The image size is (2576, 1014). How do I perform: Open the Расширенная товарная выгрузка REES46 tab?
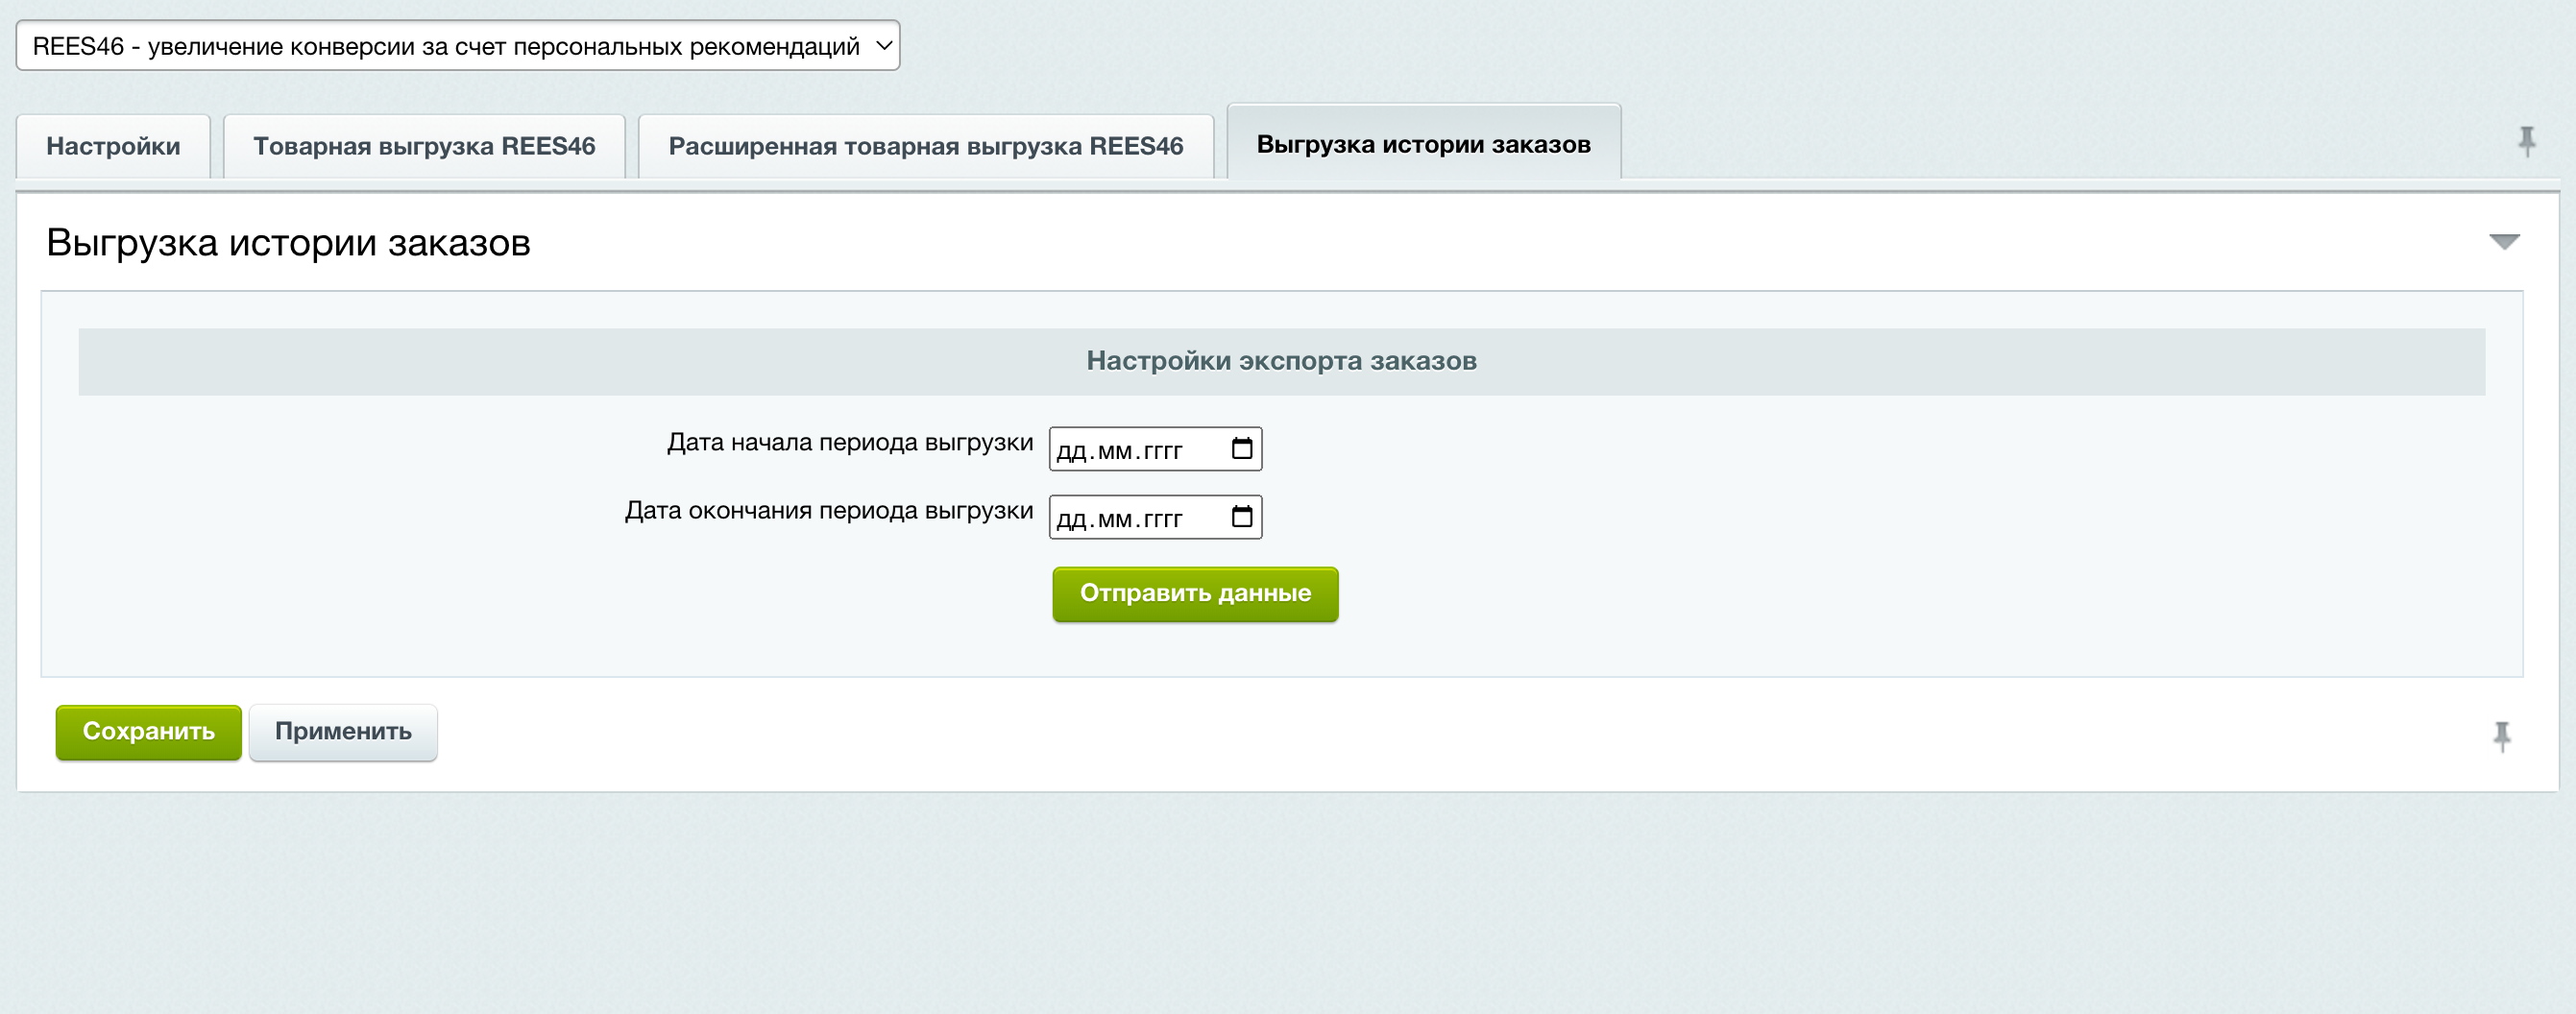click(925, 145)
